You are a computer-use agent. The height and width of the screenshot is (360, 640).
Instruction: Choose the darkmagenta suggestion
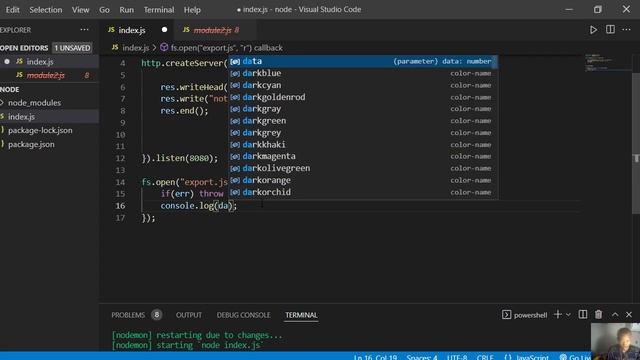point(363,156)
